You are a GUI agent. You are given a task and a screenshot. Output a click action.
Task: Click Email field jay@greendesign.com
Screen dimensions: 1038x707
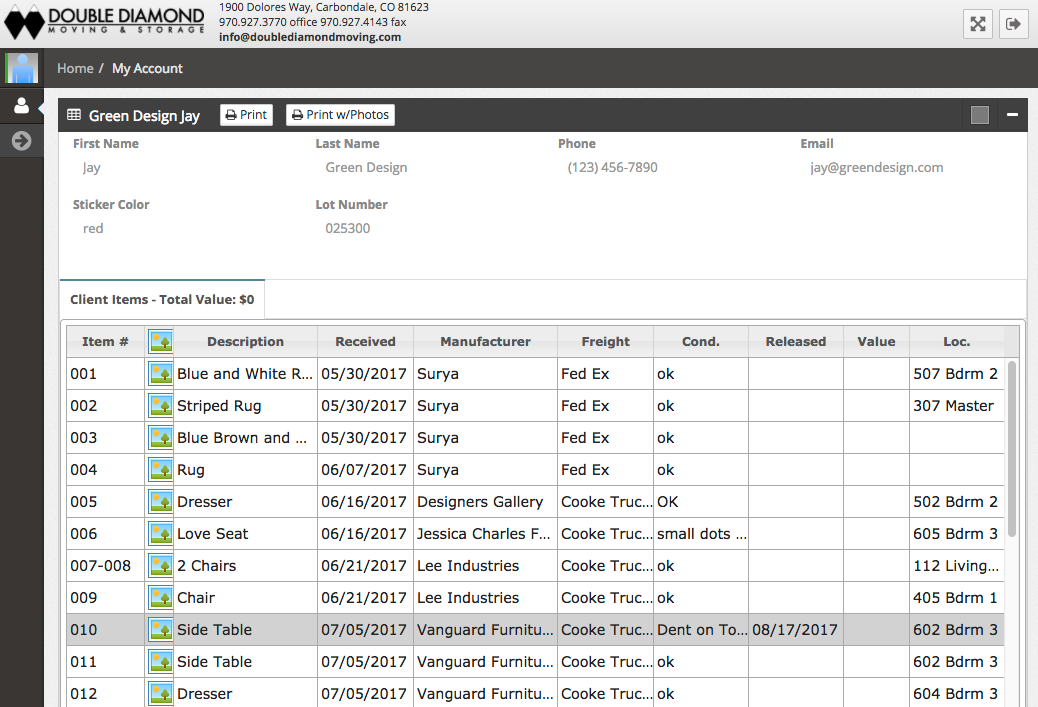tap(876, 167)
